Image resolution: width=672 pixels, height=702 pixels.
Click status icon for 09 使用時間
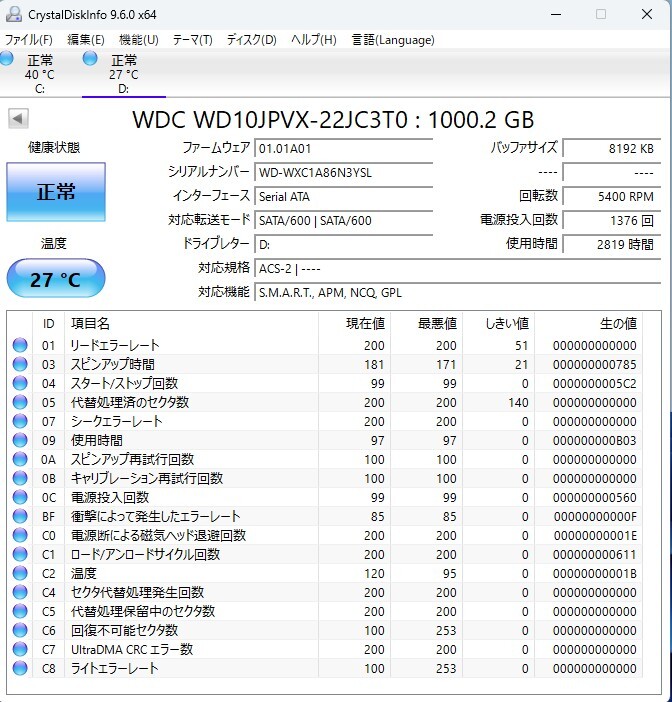[20, 440]
